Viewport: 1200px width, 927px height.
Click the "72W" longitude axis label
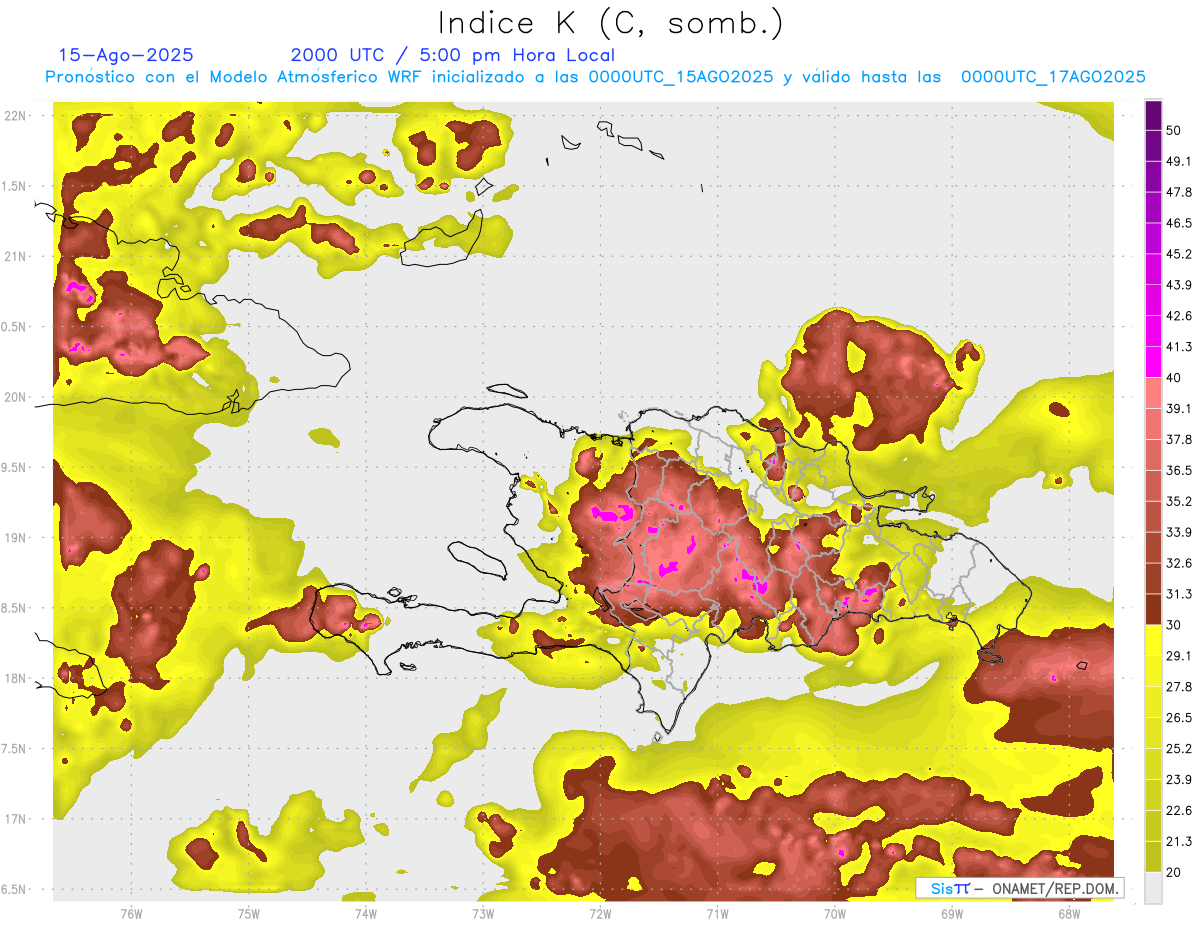point(600,913)
